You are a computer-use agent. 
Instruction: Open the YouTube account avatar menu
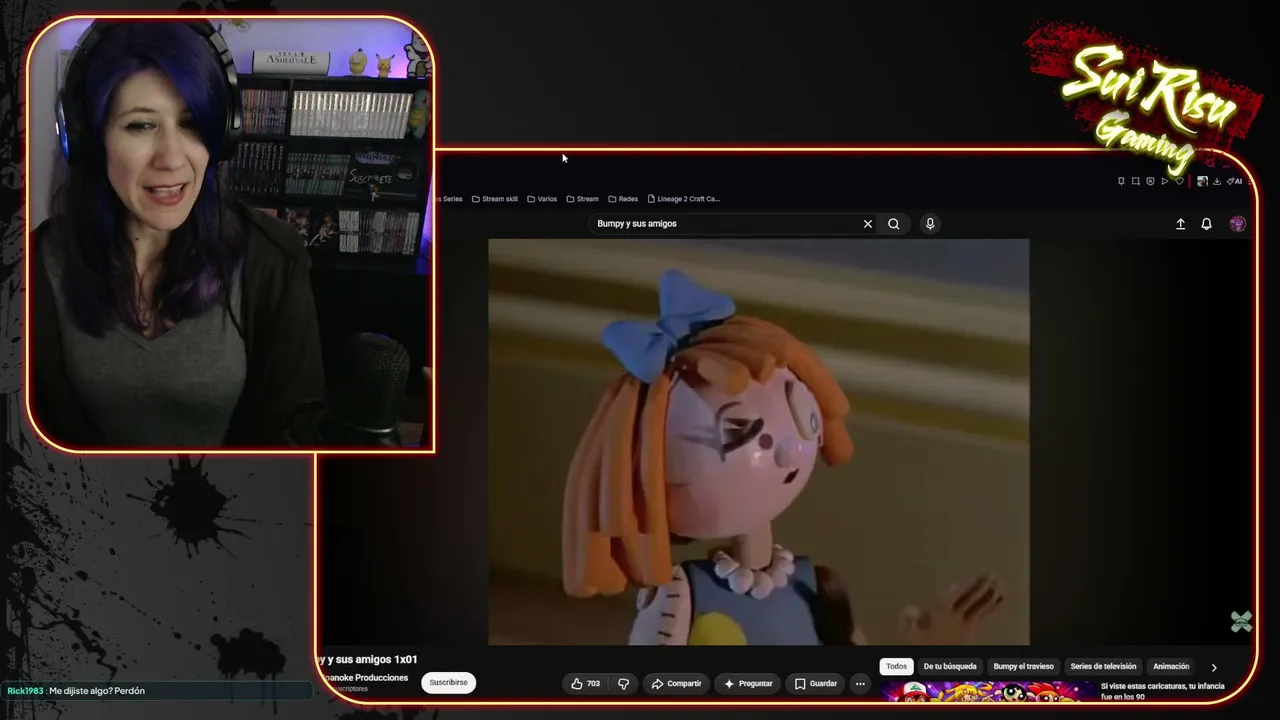(x=1237, y=224)
